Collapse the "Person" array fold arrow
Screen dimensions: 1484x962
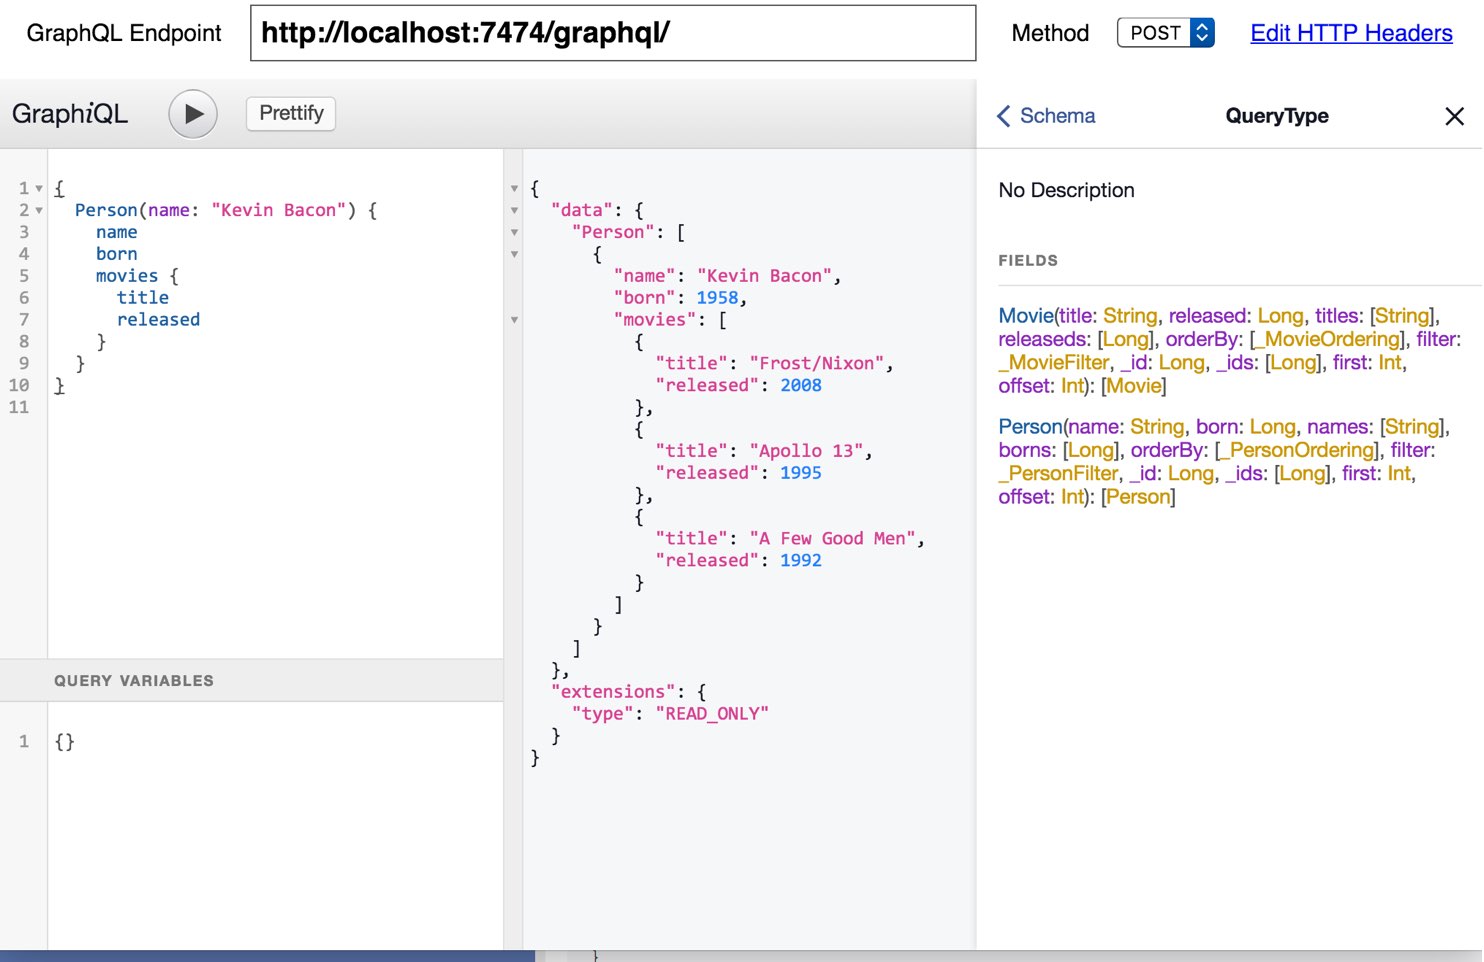[x=515, y=232]
